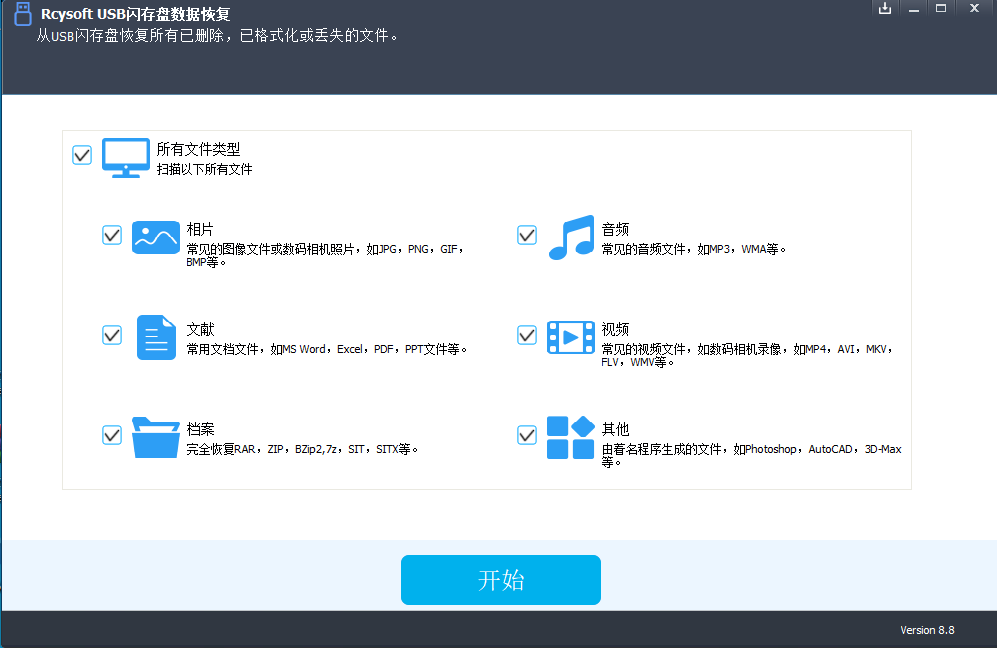Image resolution: width=997 pixels, height=648 pixels.
Task: Click the download icon in the title bar
Action: click(884, 8)
